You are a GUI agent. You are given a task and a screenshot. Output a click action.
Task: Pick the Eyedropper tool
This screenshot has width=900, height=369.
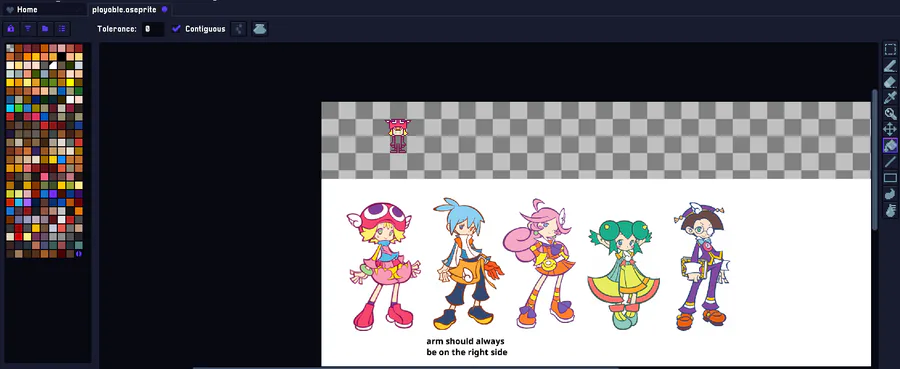coord(890,98)
